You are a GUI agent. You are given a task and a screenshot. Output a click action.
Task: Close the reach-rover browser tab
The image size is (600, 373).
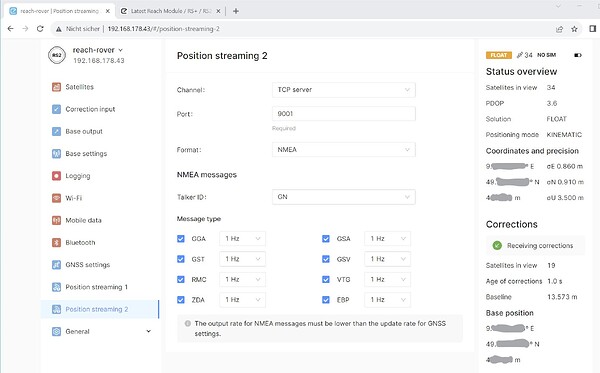coord(108,11)
